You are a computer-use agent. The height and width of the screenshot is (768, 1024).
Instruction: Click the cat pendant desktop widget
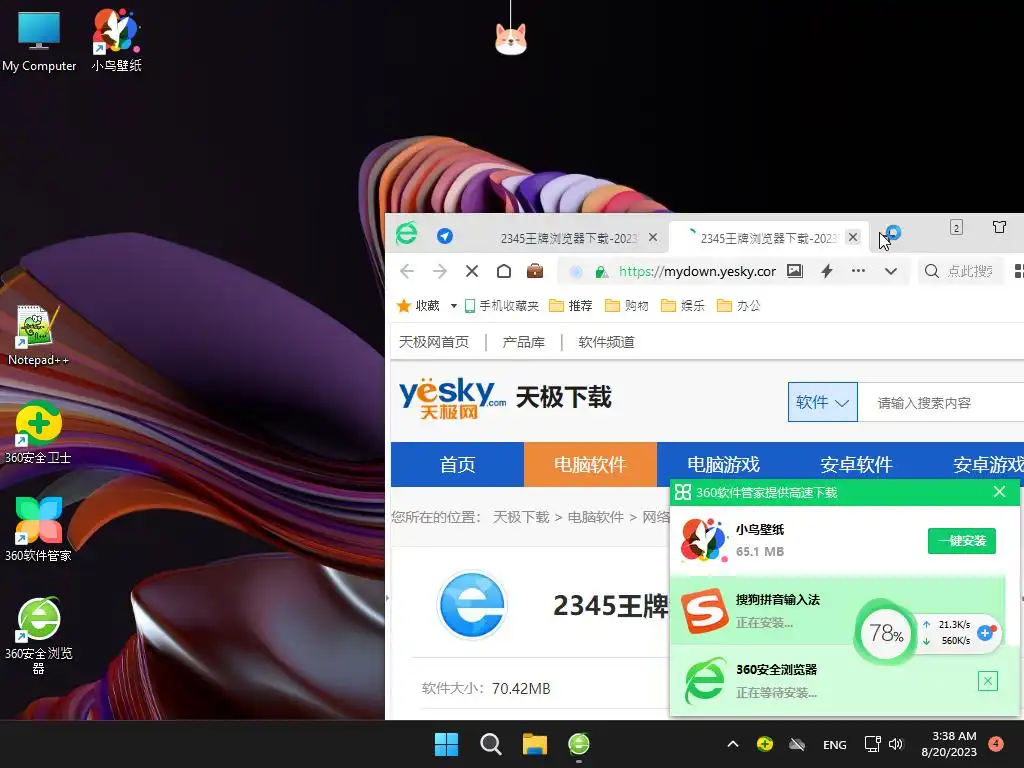click(511, 39)
